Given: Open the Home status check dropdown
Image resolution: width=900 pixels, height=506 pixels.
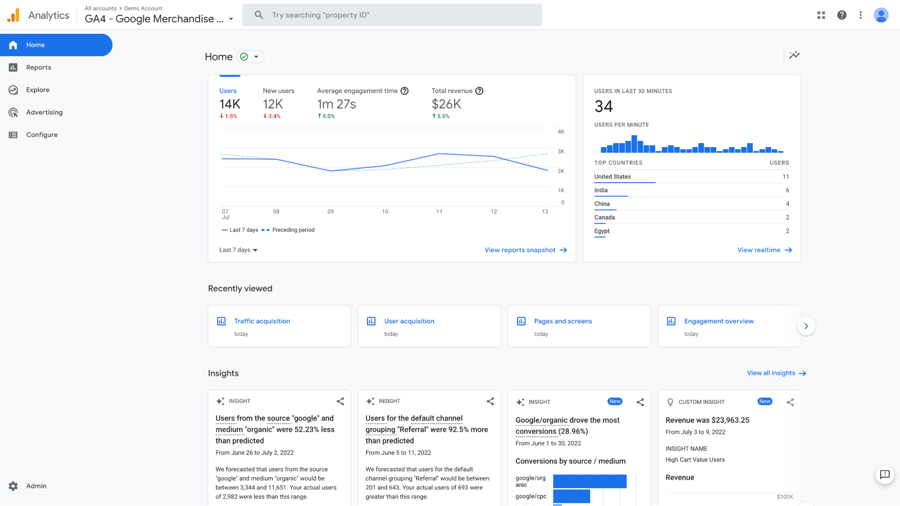Looking at the screenshot, I should click(x=251, y=57).
